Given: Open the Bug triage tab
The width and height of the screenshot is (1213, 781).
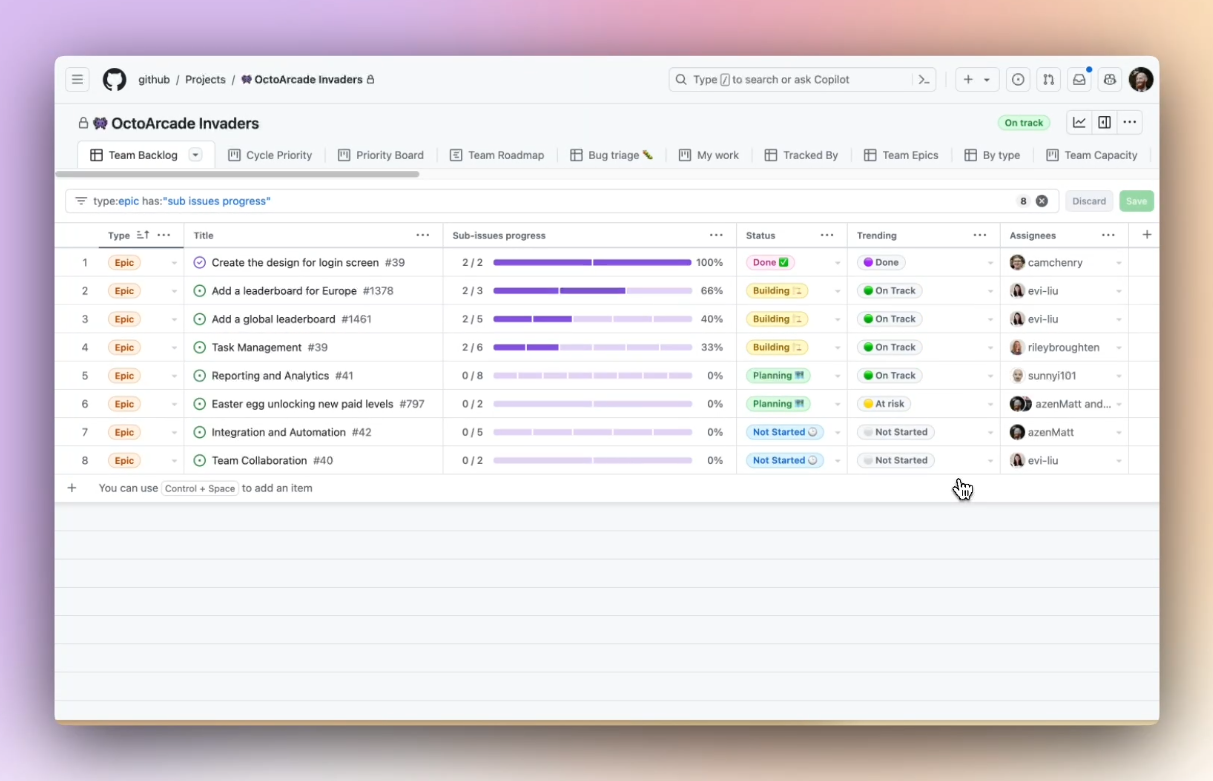Looking at the screenshot, I should tap(610, 155).
